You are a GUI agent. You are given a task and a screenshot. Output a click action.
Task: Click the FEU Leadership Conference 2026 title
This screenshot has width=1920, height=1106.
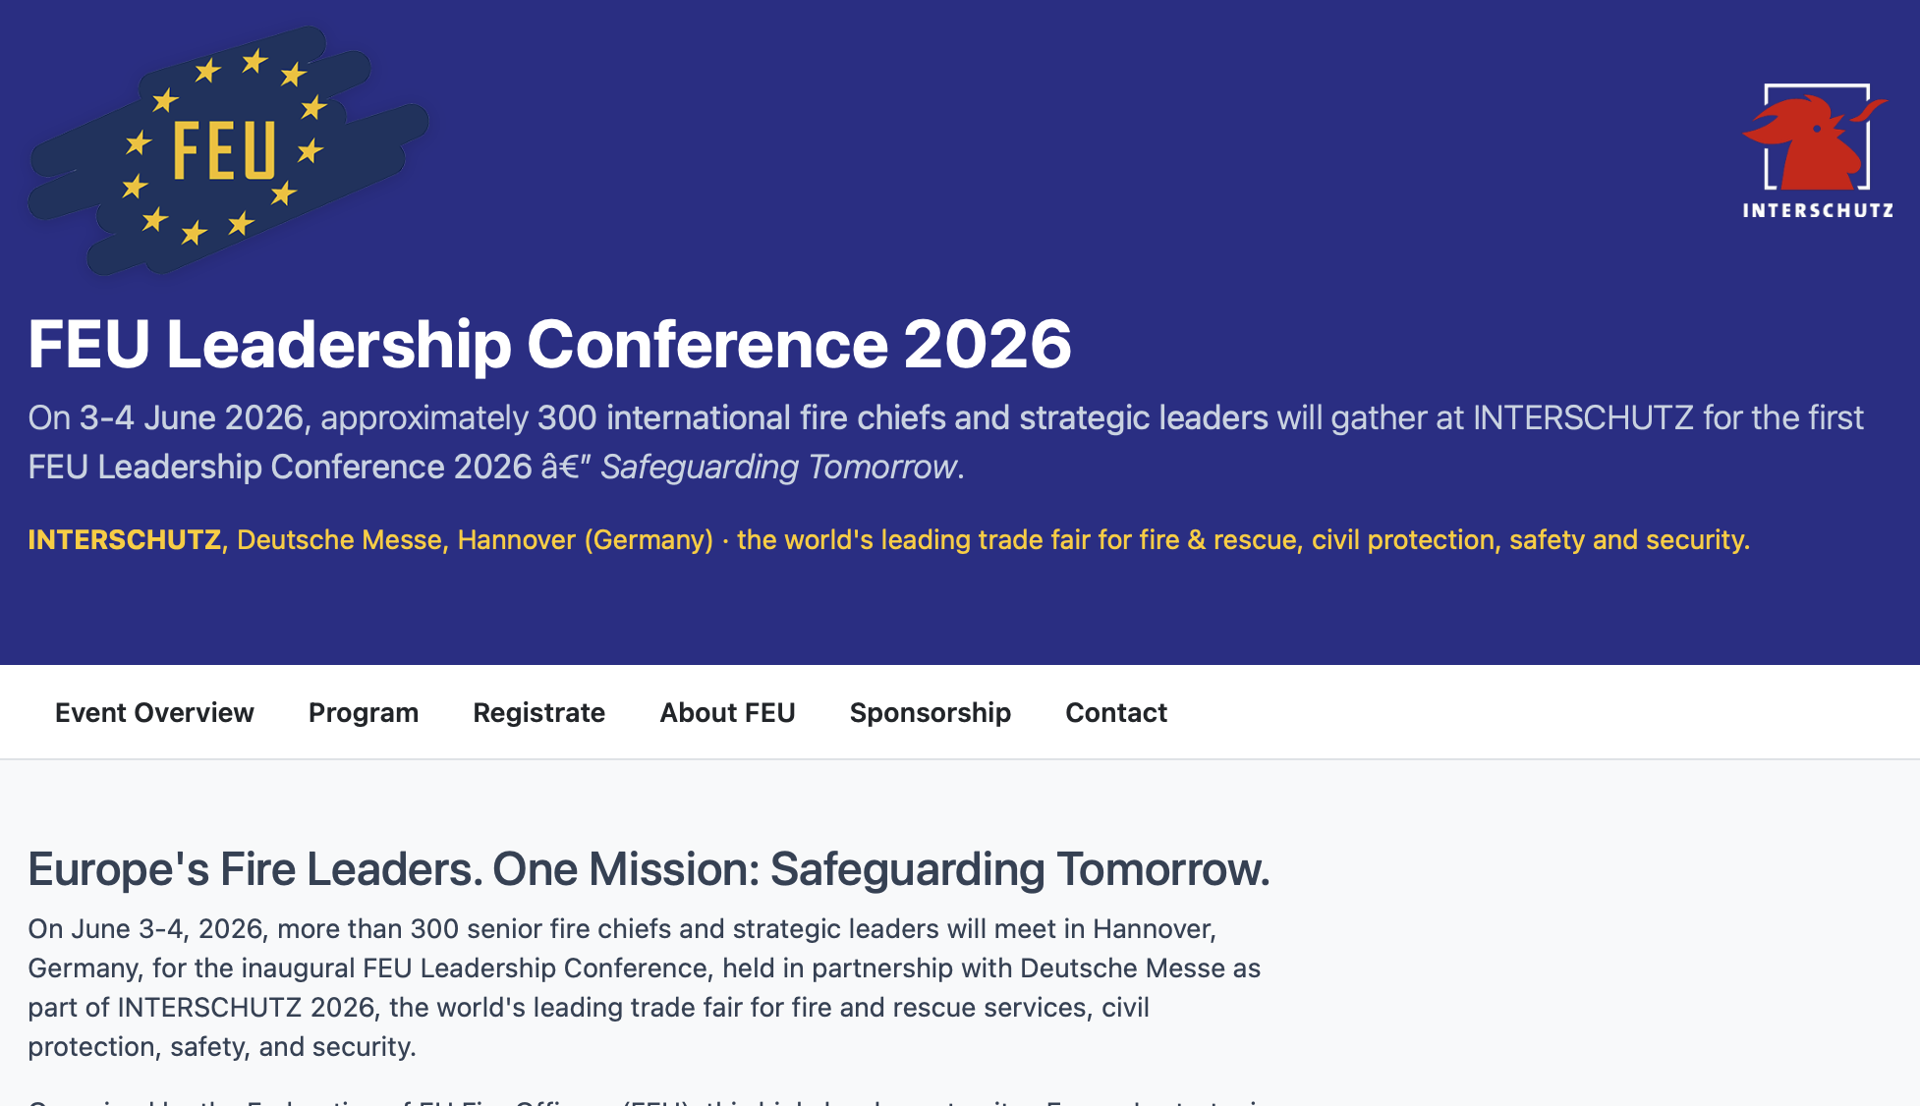click(x=549, y=344)
